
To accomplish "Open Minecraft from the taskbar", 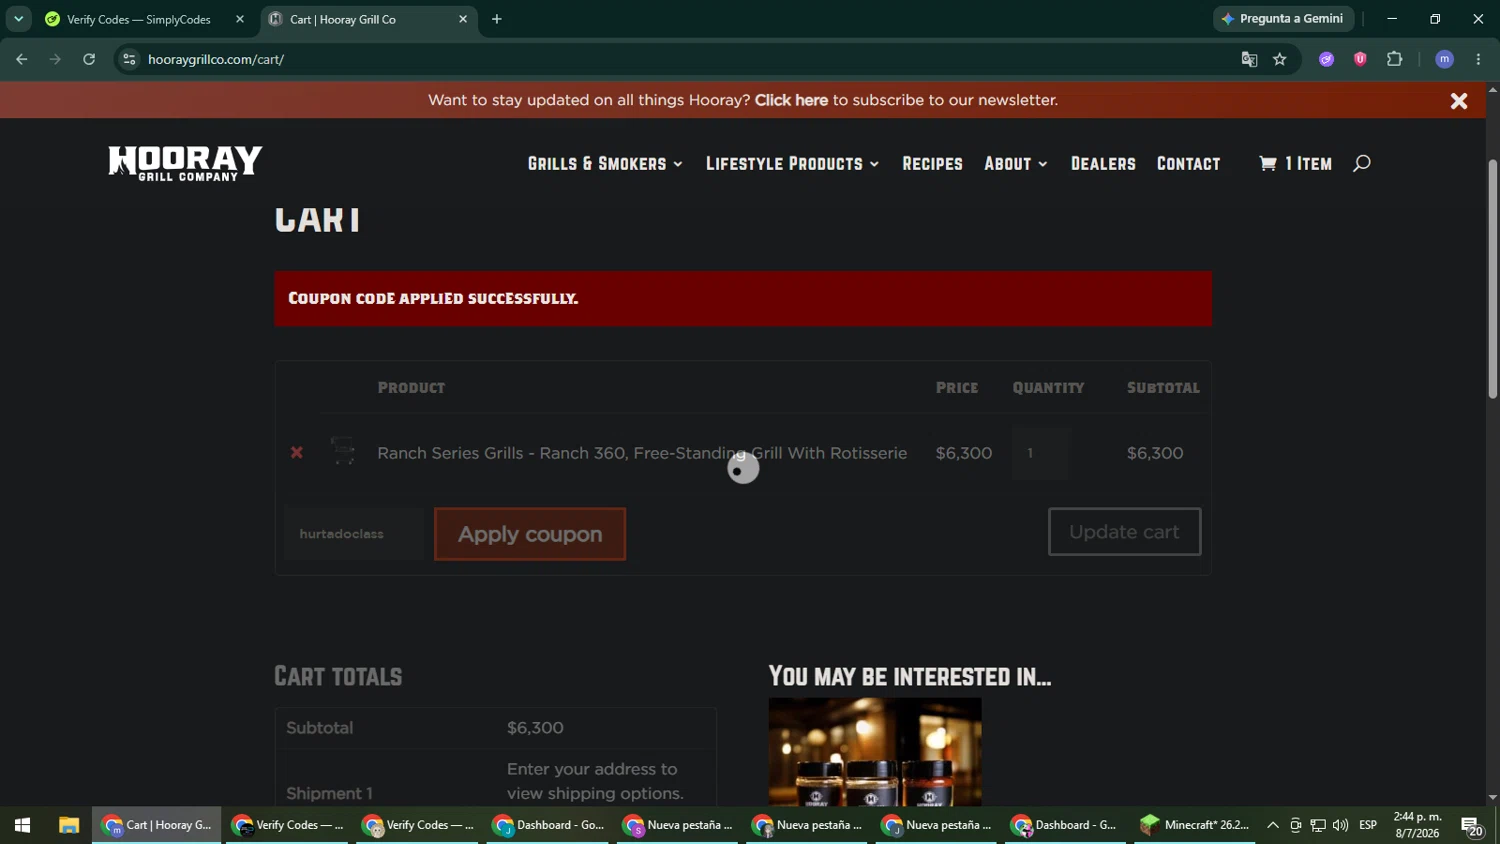I will point(1195,825).
